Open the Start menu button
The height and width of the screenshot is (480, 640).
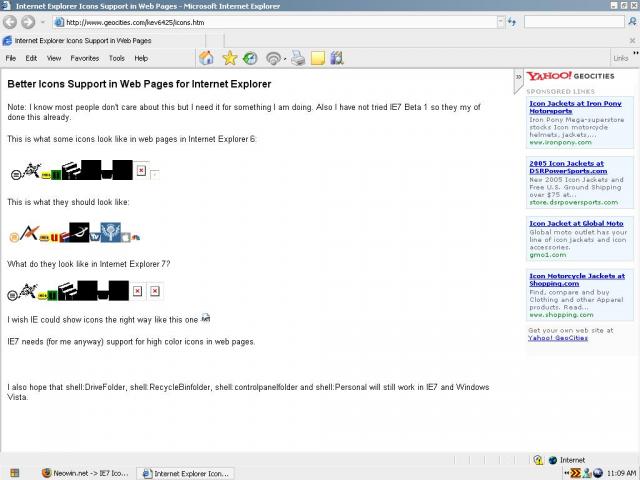tap(15, 473)
